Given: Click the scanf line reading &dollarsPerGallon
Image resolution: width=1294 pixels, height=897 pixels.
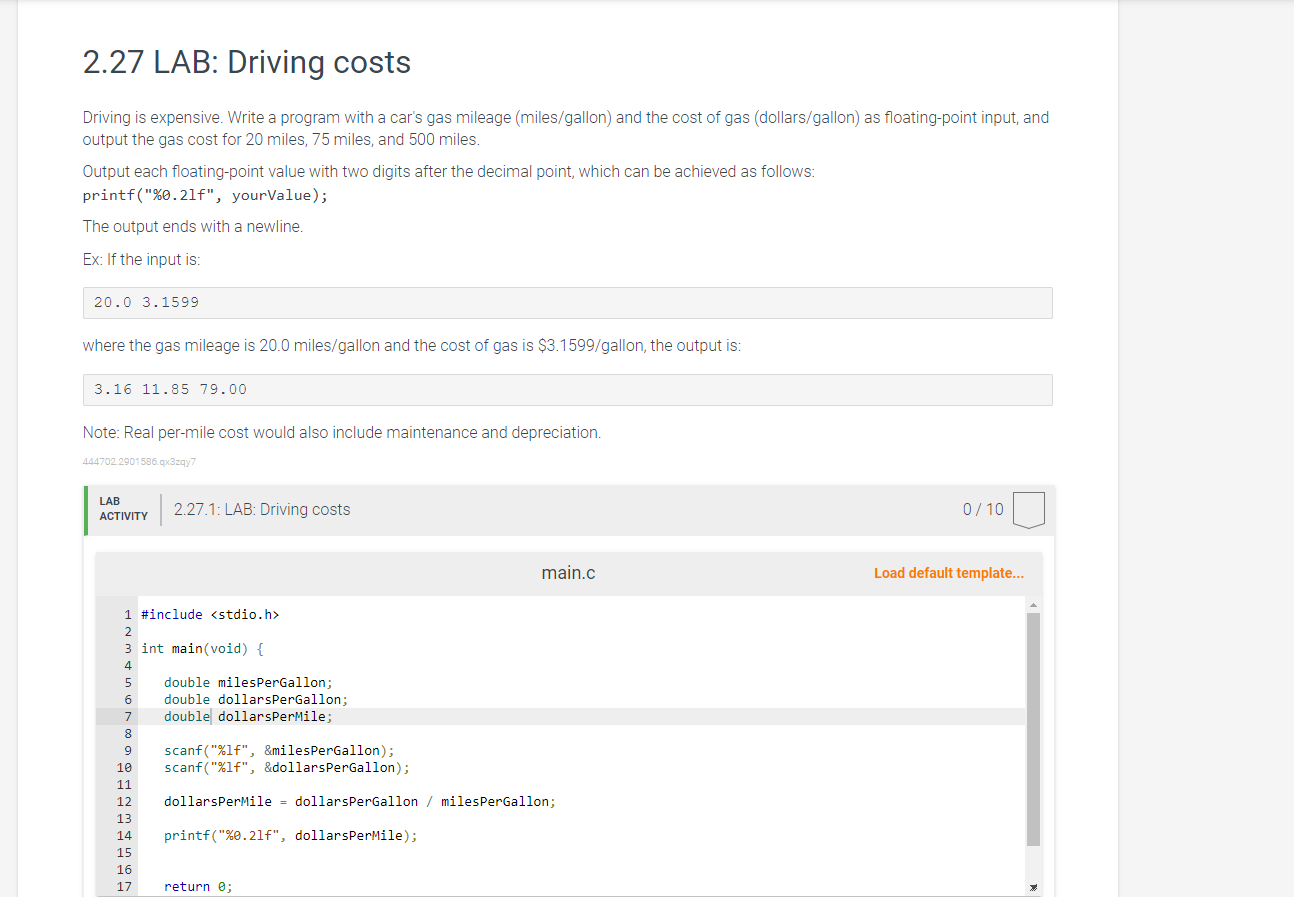Looking at the screenshot, I should 287,767.
